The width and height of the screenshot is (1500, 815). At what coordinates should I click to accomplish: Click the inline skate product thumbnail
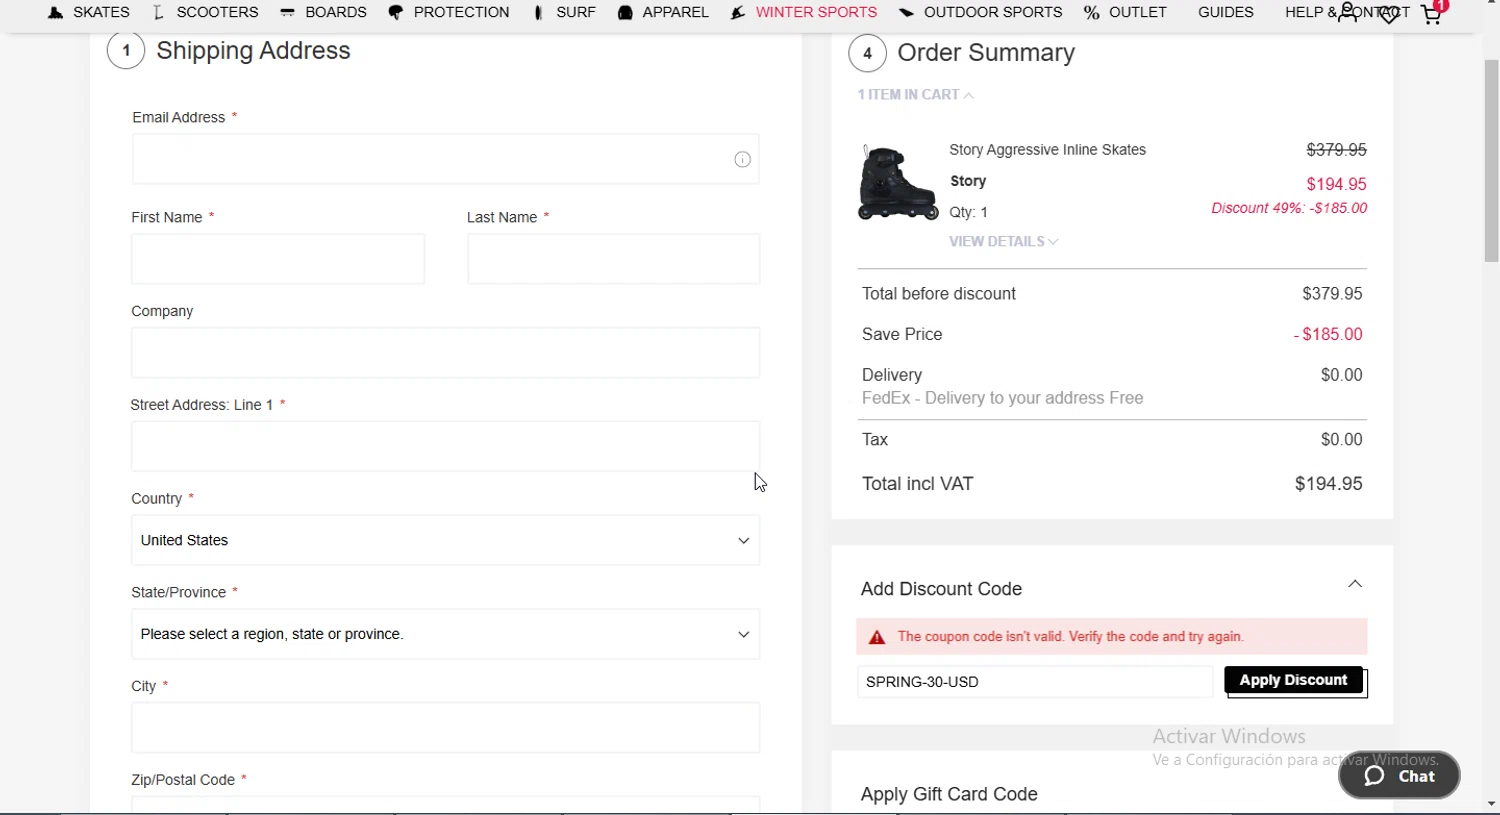point(898,182)
